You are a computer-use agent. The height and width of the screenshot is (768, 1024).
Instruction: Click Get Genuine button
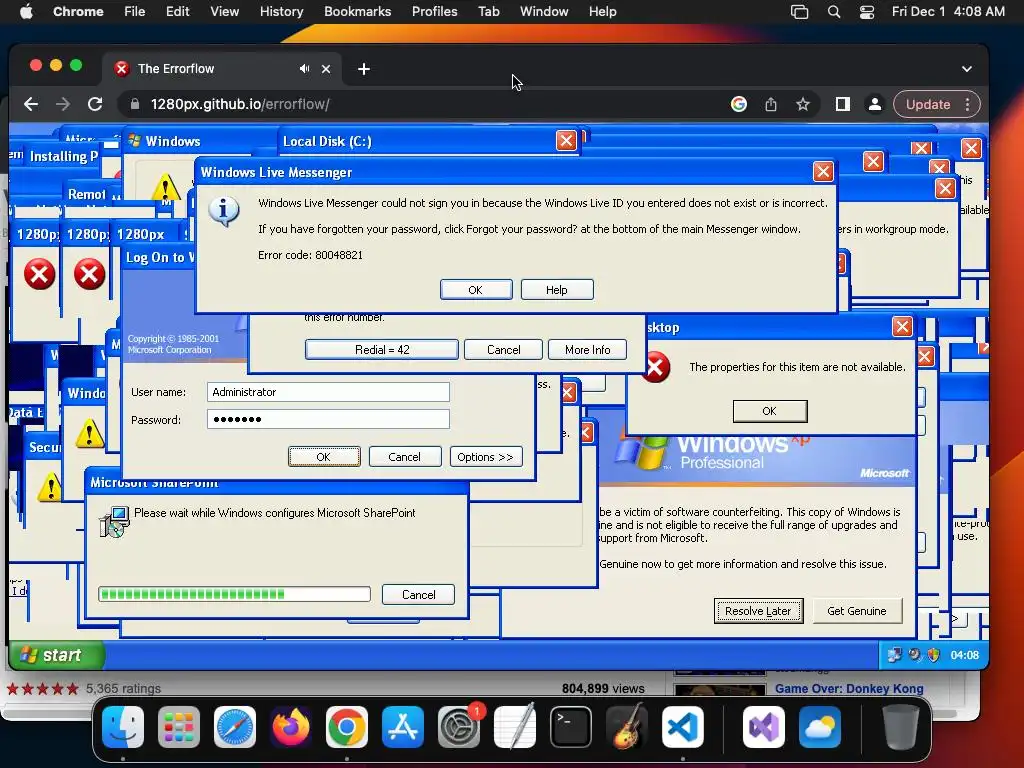coord(857,611)
